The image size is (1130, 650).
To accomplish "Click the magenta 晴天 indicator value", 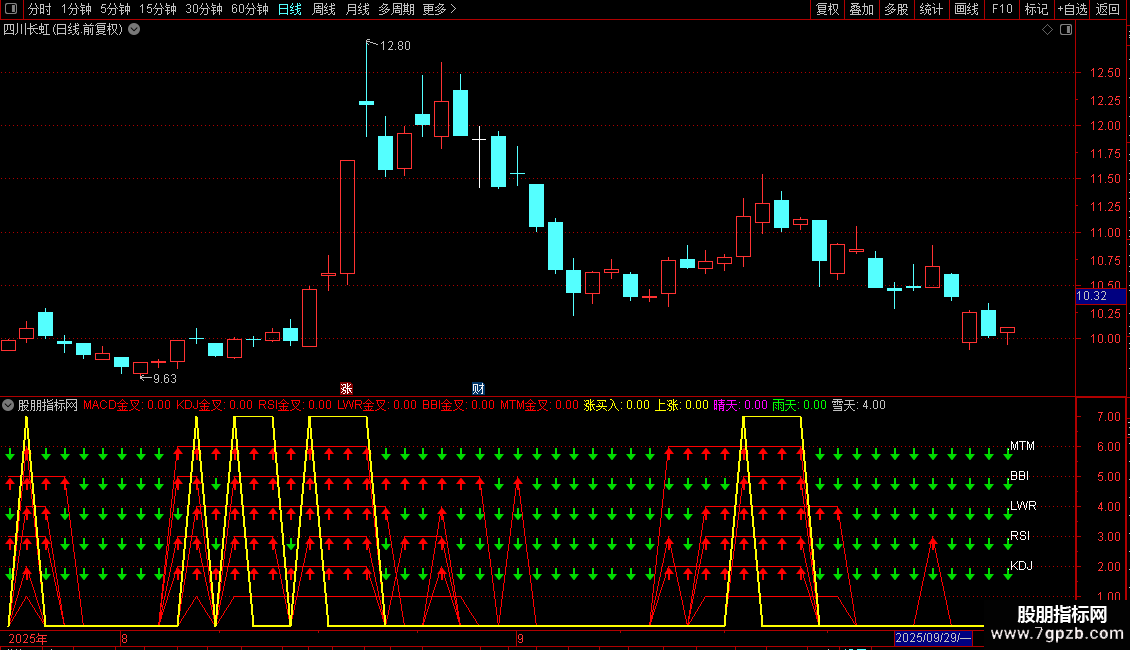I will [741, 405].
